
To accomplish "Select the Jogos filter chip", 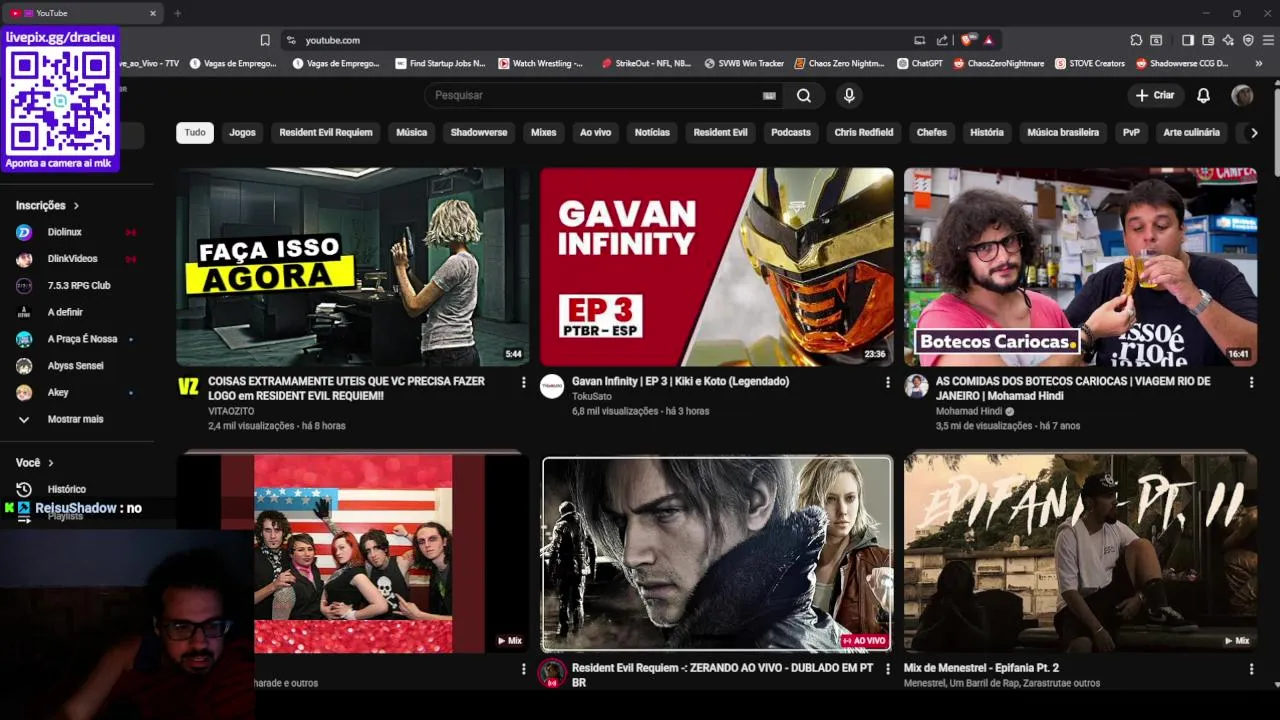I will 242,132.
